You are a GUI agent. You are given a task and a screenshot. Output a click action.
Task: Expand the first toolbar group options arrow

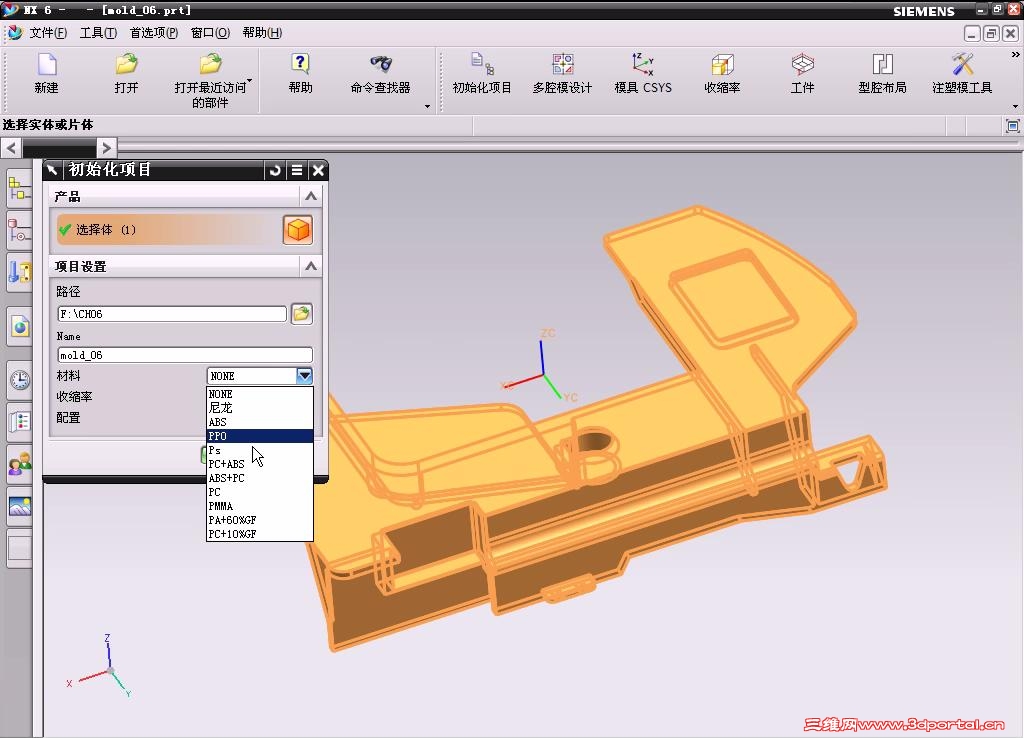click(427, 106)
